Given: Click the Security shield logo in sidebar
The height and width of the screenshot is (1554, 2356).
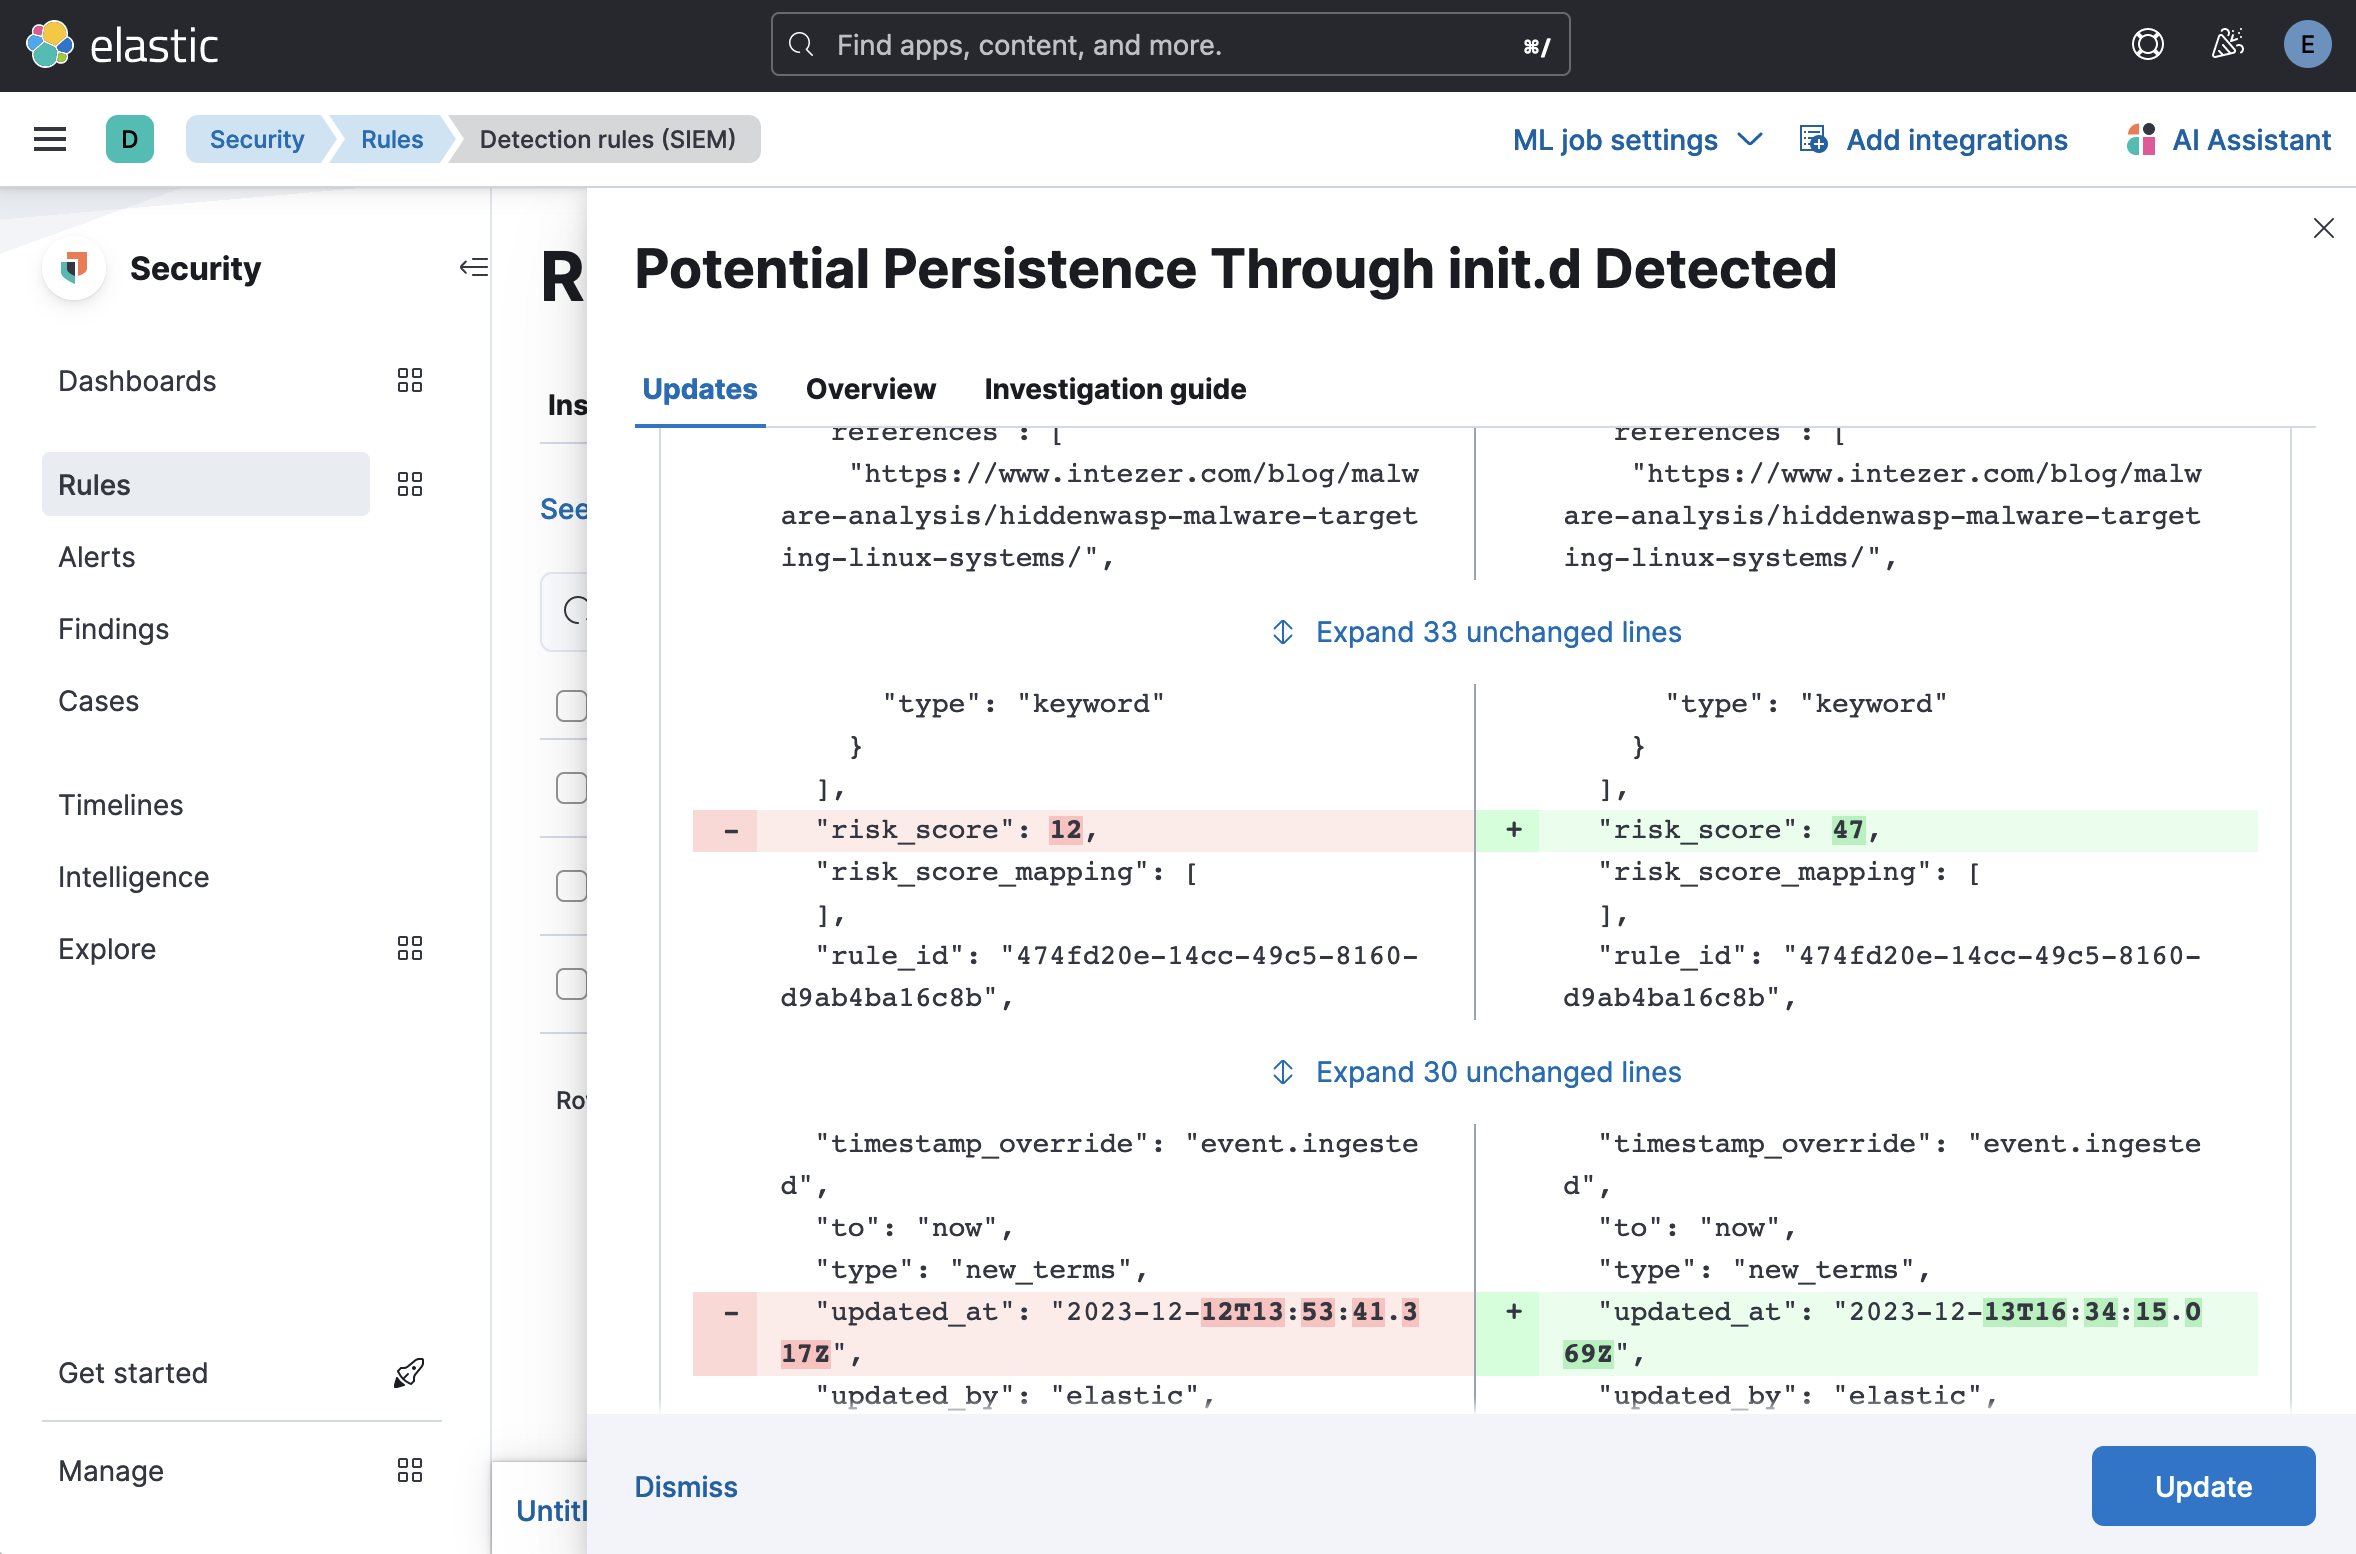Looking at the screenshot, I should (x=74, y=267).
